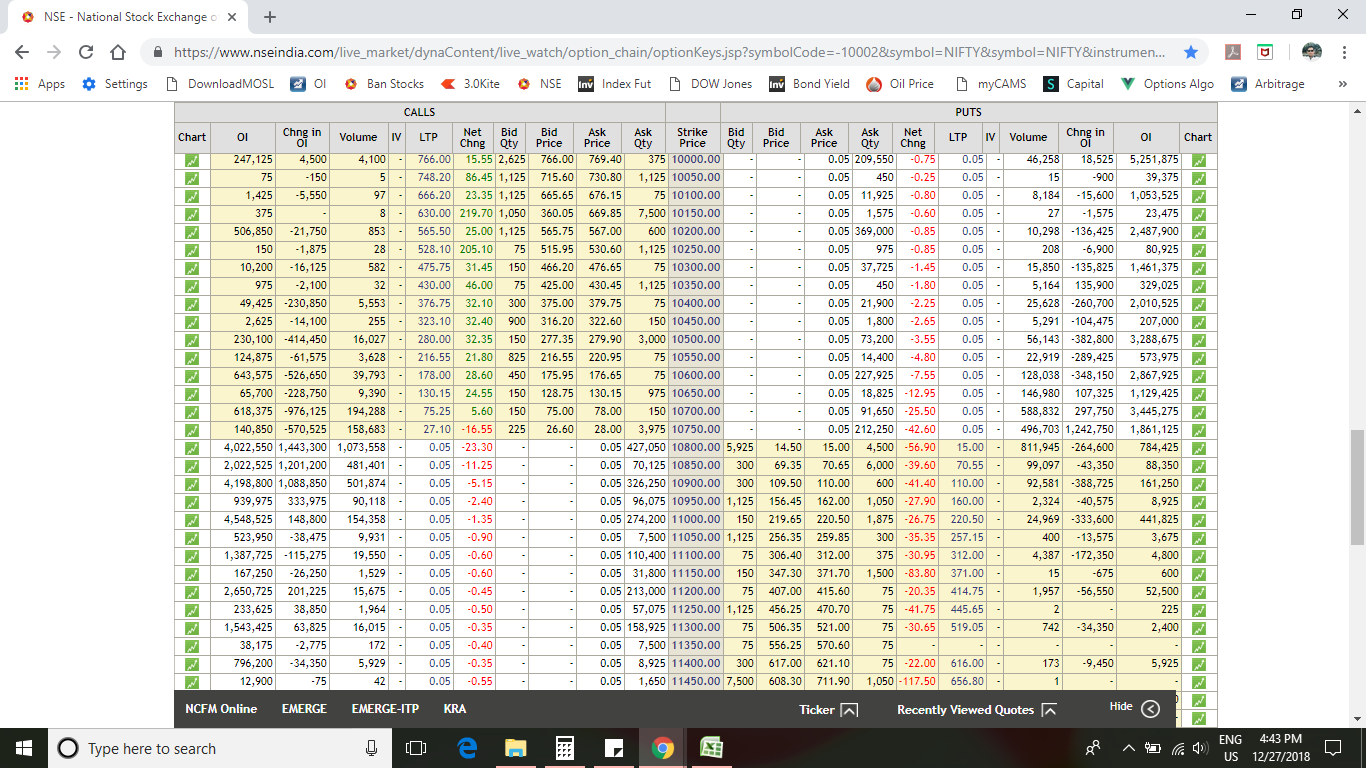Open new browser tab
Image resolution: width=1366 pixels, height=768 pixels.
coord(270,17)
